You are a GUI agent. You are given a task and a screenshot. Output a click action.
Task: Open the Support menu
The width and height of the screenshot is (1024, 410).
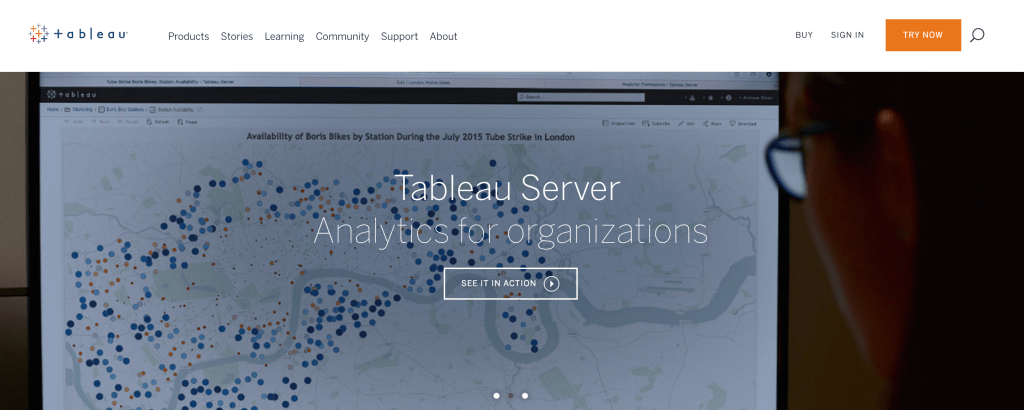coord(399,37)
